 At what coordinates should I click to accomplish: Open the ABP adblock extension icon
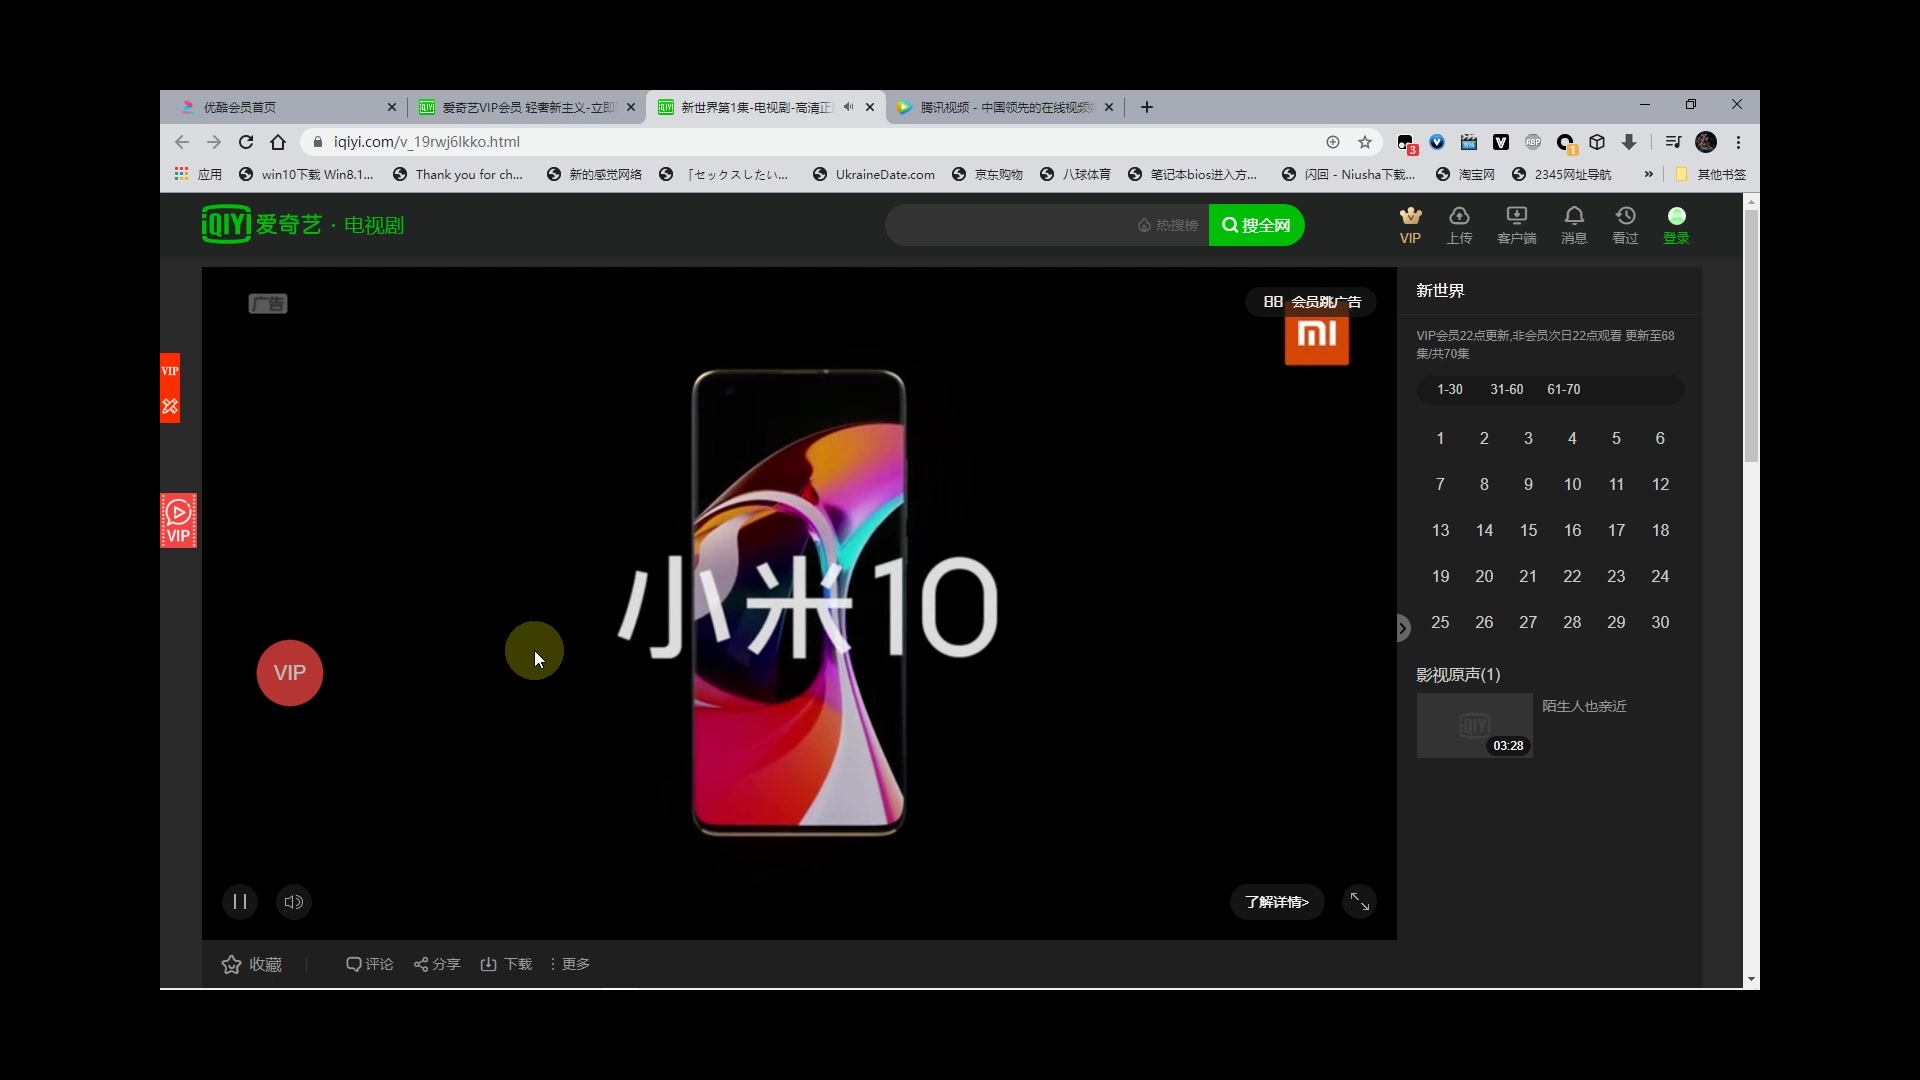1533,142
